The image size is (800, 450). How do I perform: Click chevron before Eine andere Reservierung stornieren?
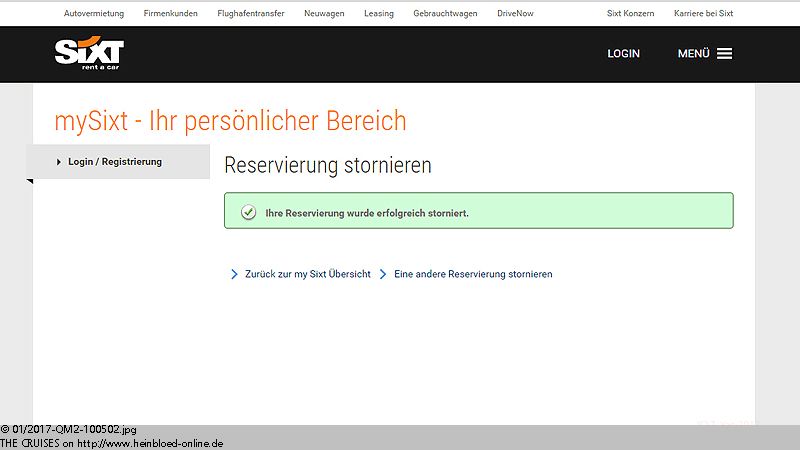383,274
